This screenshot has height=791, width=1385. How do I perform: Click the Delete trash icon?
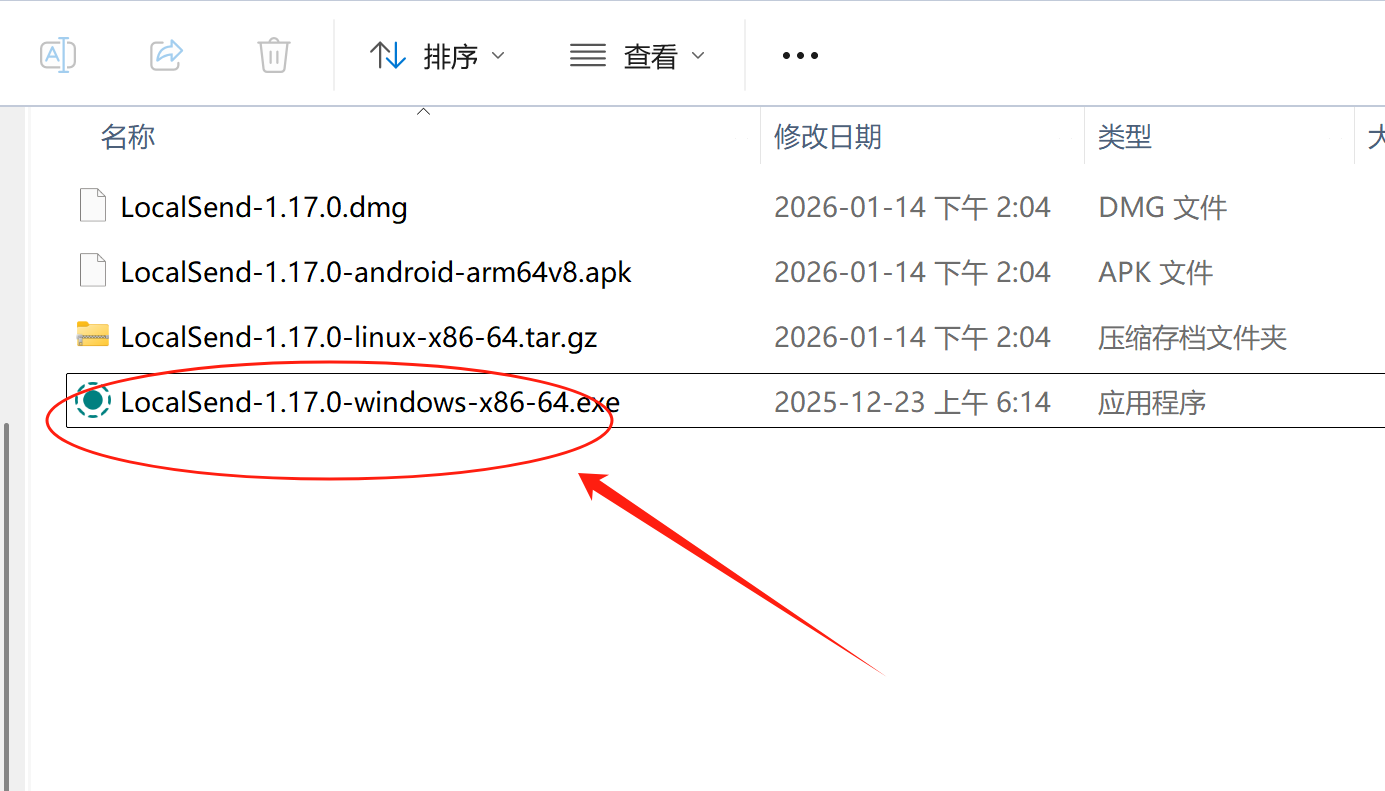click(x=274, y=55)
